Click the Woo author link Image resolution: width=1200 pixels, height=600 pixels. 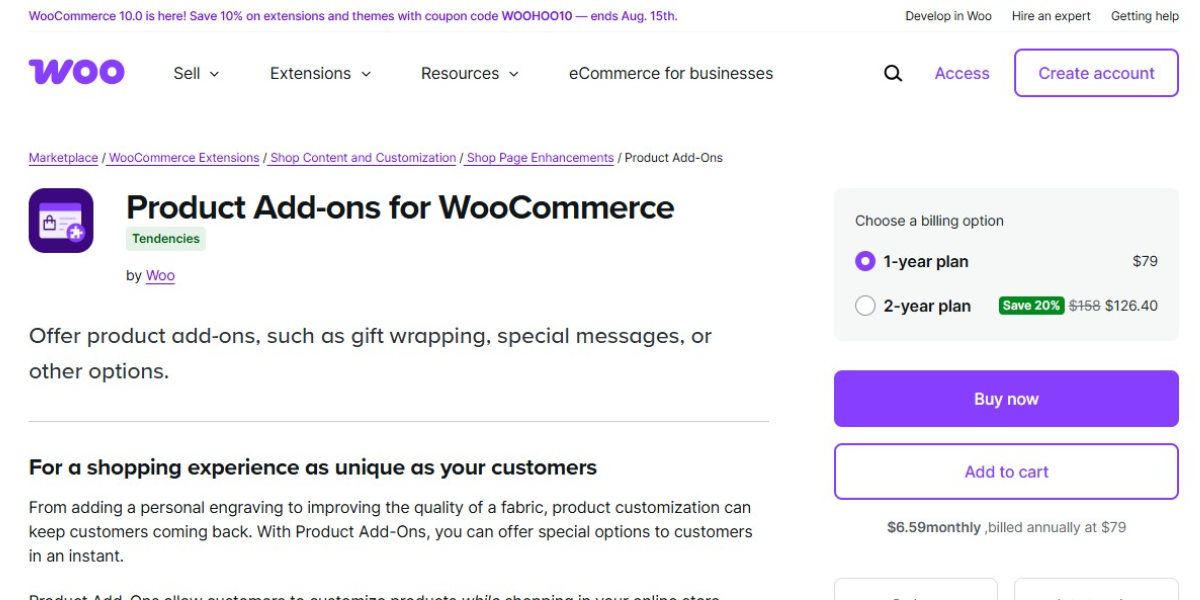click(x=160, y=276)
